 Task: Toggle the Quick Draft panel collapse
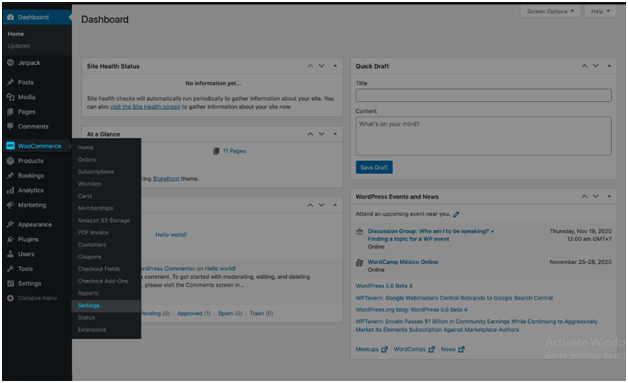pos(609,66)
